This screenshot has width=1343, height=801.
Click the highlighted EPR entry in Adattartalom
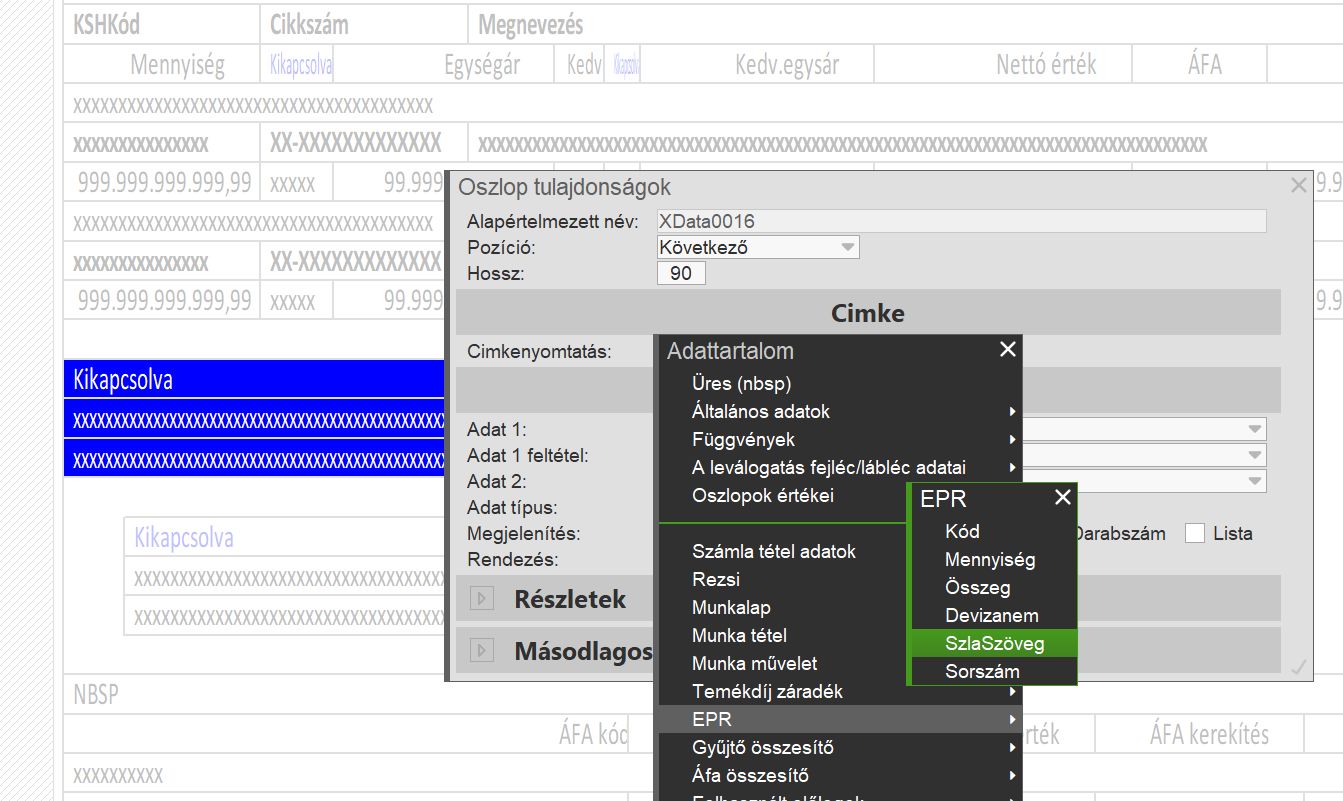click(x=840, y=719)
